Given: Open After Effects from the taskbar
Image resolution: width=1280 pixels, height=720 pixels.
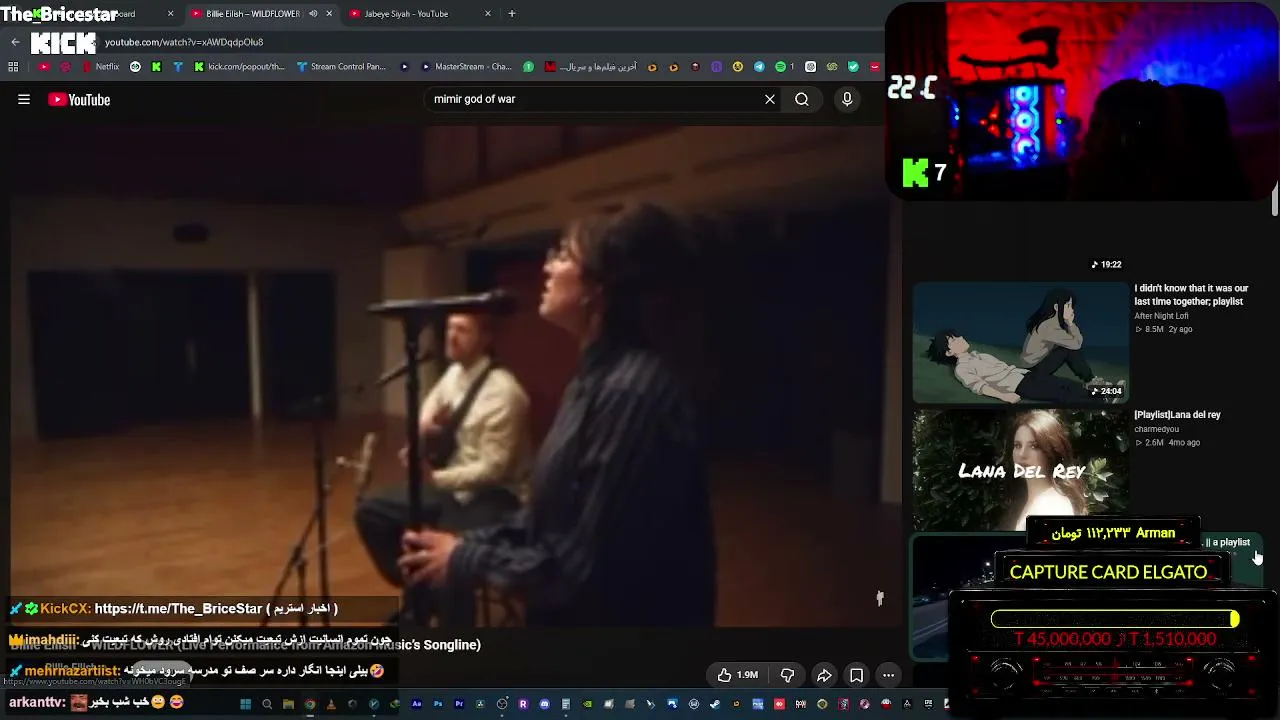Looking at the screenshot, I should tap(417, 704).
